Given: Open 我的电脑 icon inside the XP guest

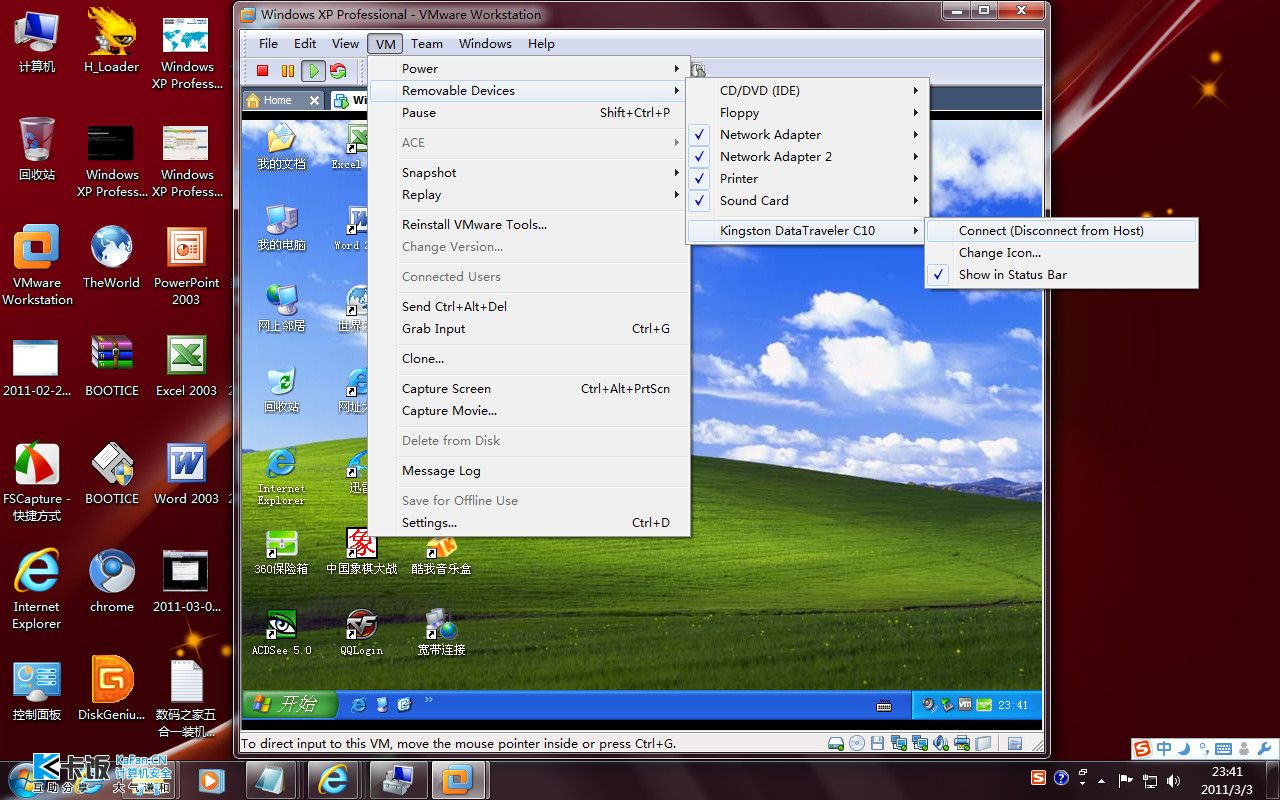Looking at the screenshot, I should coord(281,228).
